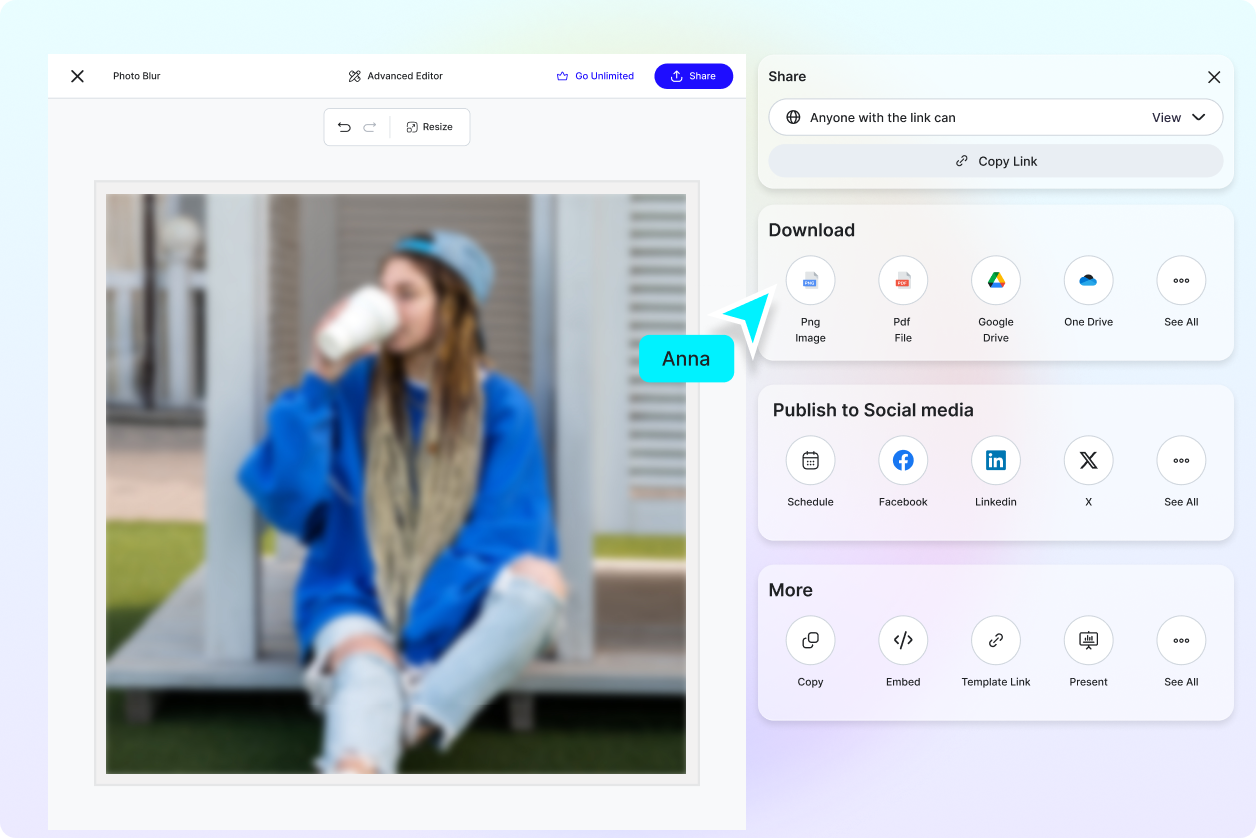Open the Advanced Editor
Image resolution: width=1256 pixels, height=838 pixels.
coord(395,75)
